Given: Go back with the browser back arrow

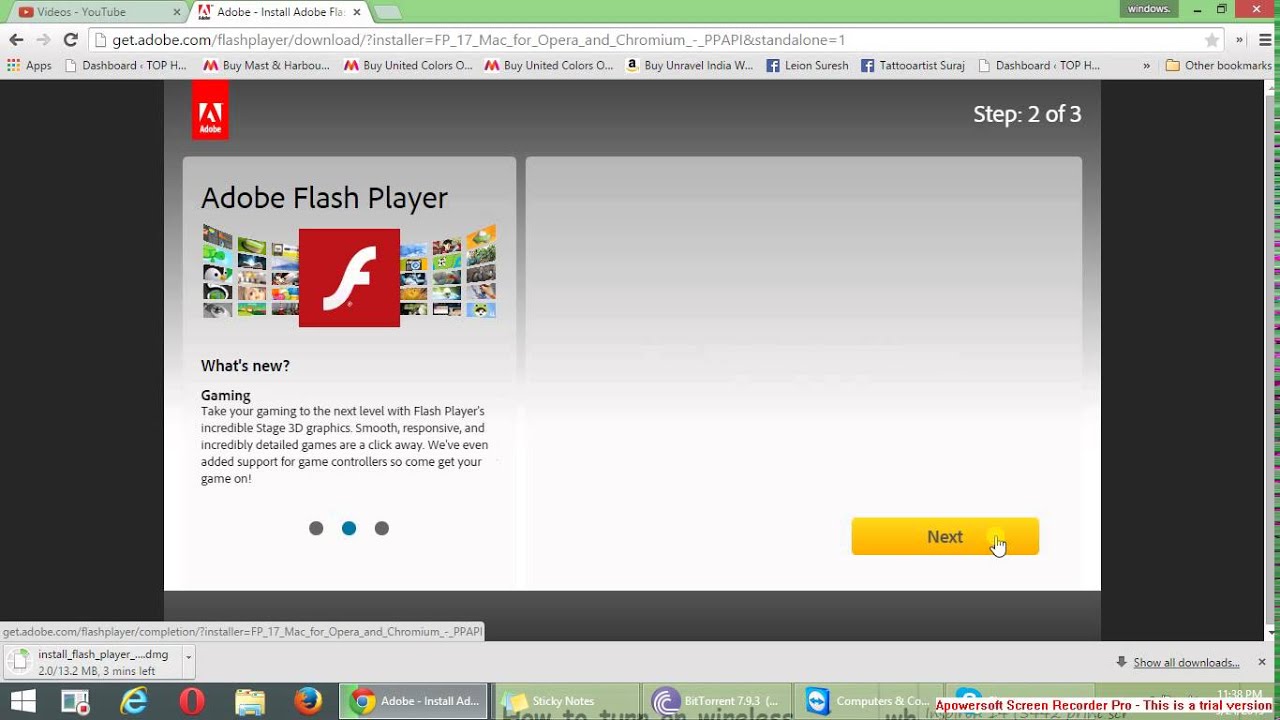Looking at the screenshot, I should pyautogui.click(x=16, y=40).
